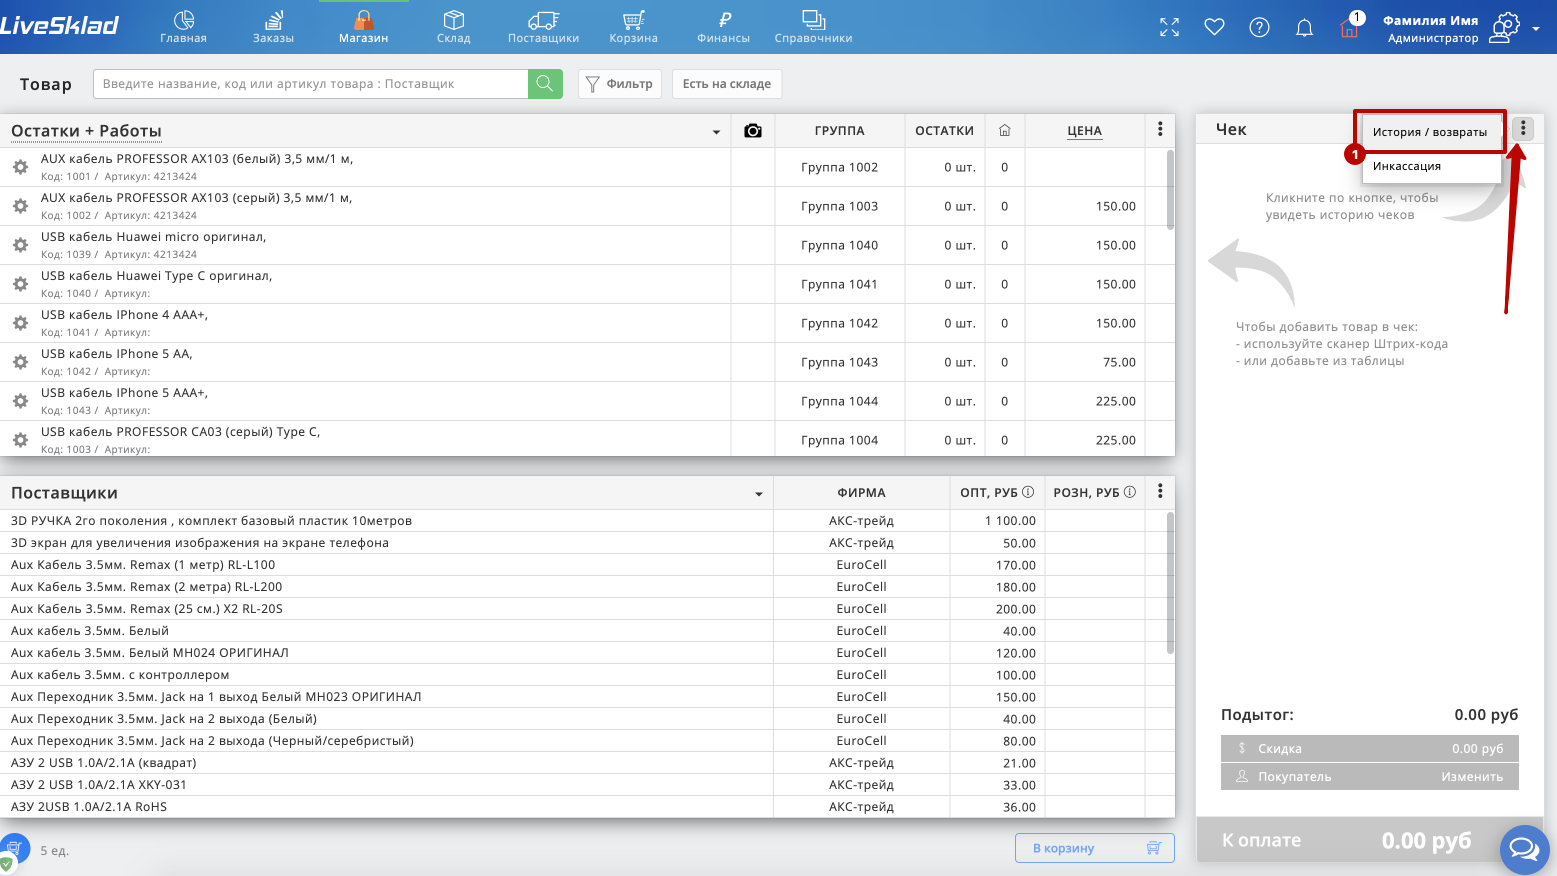Click the ФИРМА column header
The height and width of the screenshot is (876, 1557).
862,493
